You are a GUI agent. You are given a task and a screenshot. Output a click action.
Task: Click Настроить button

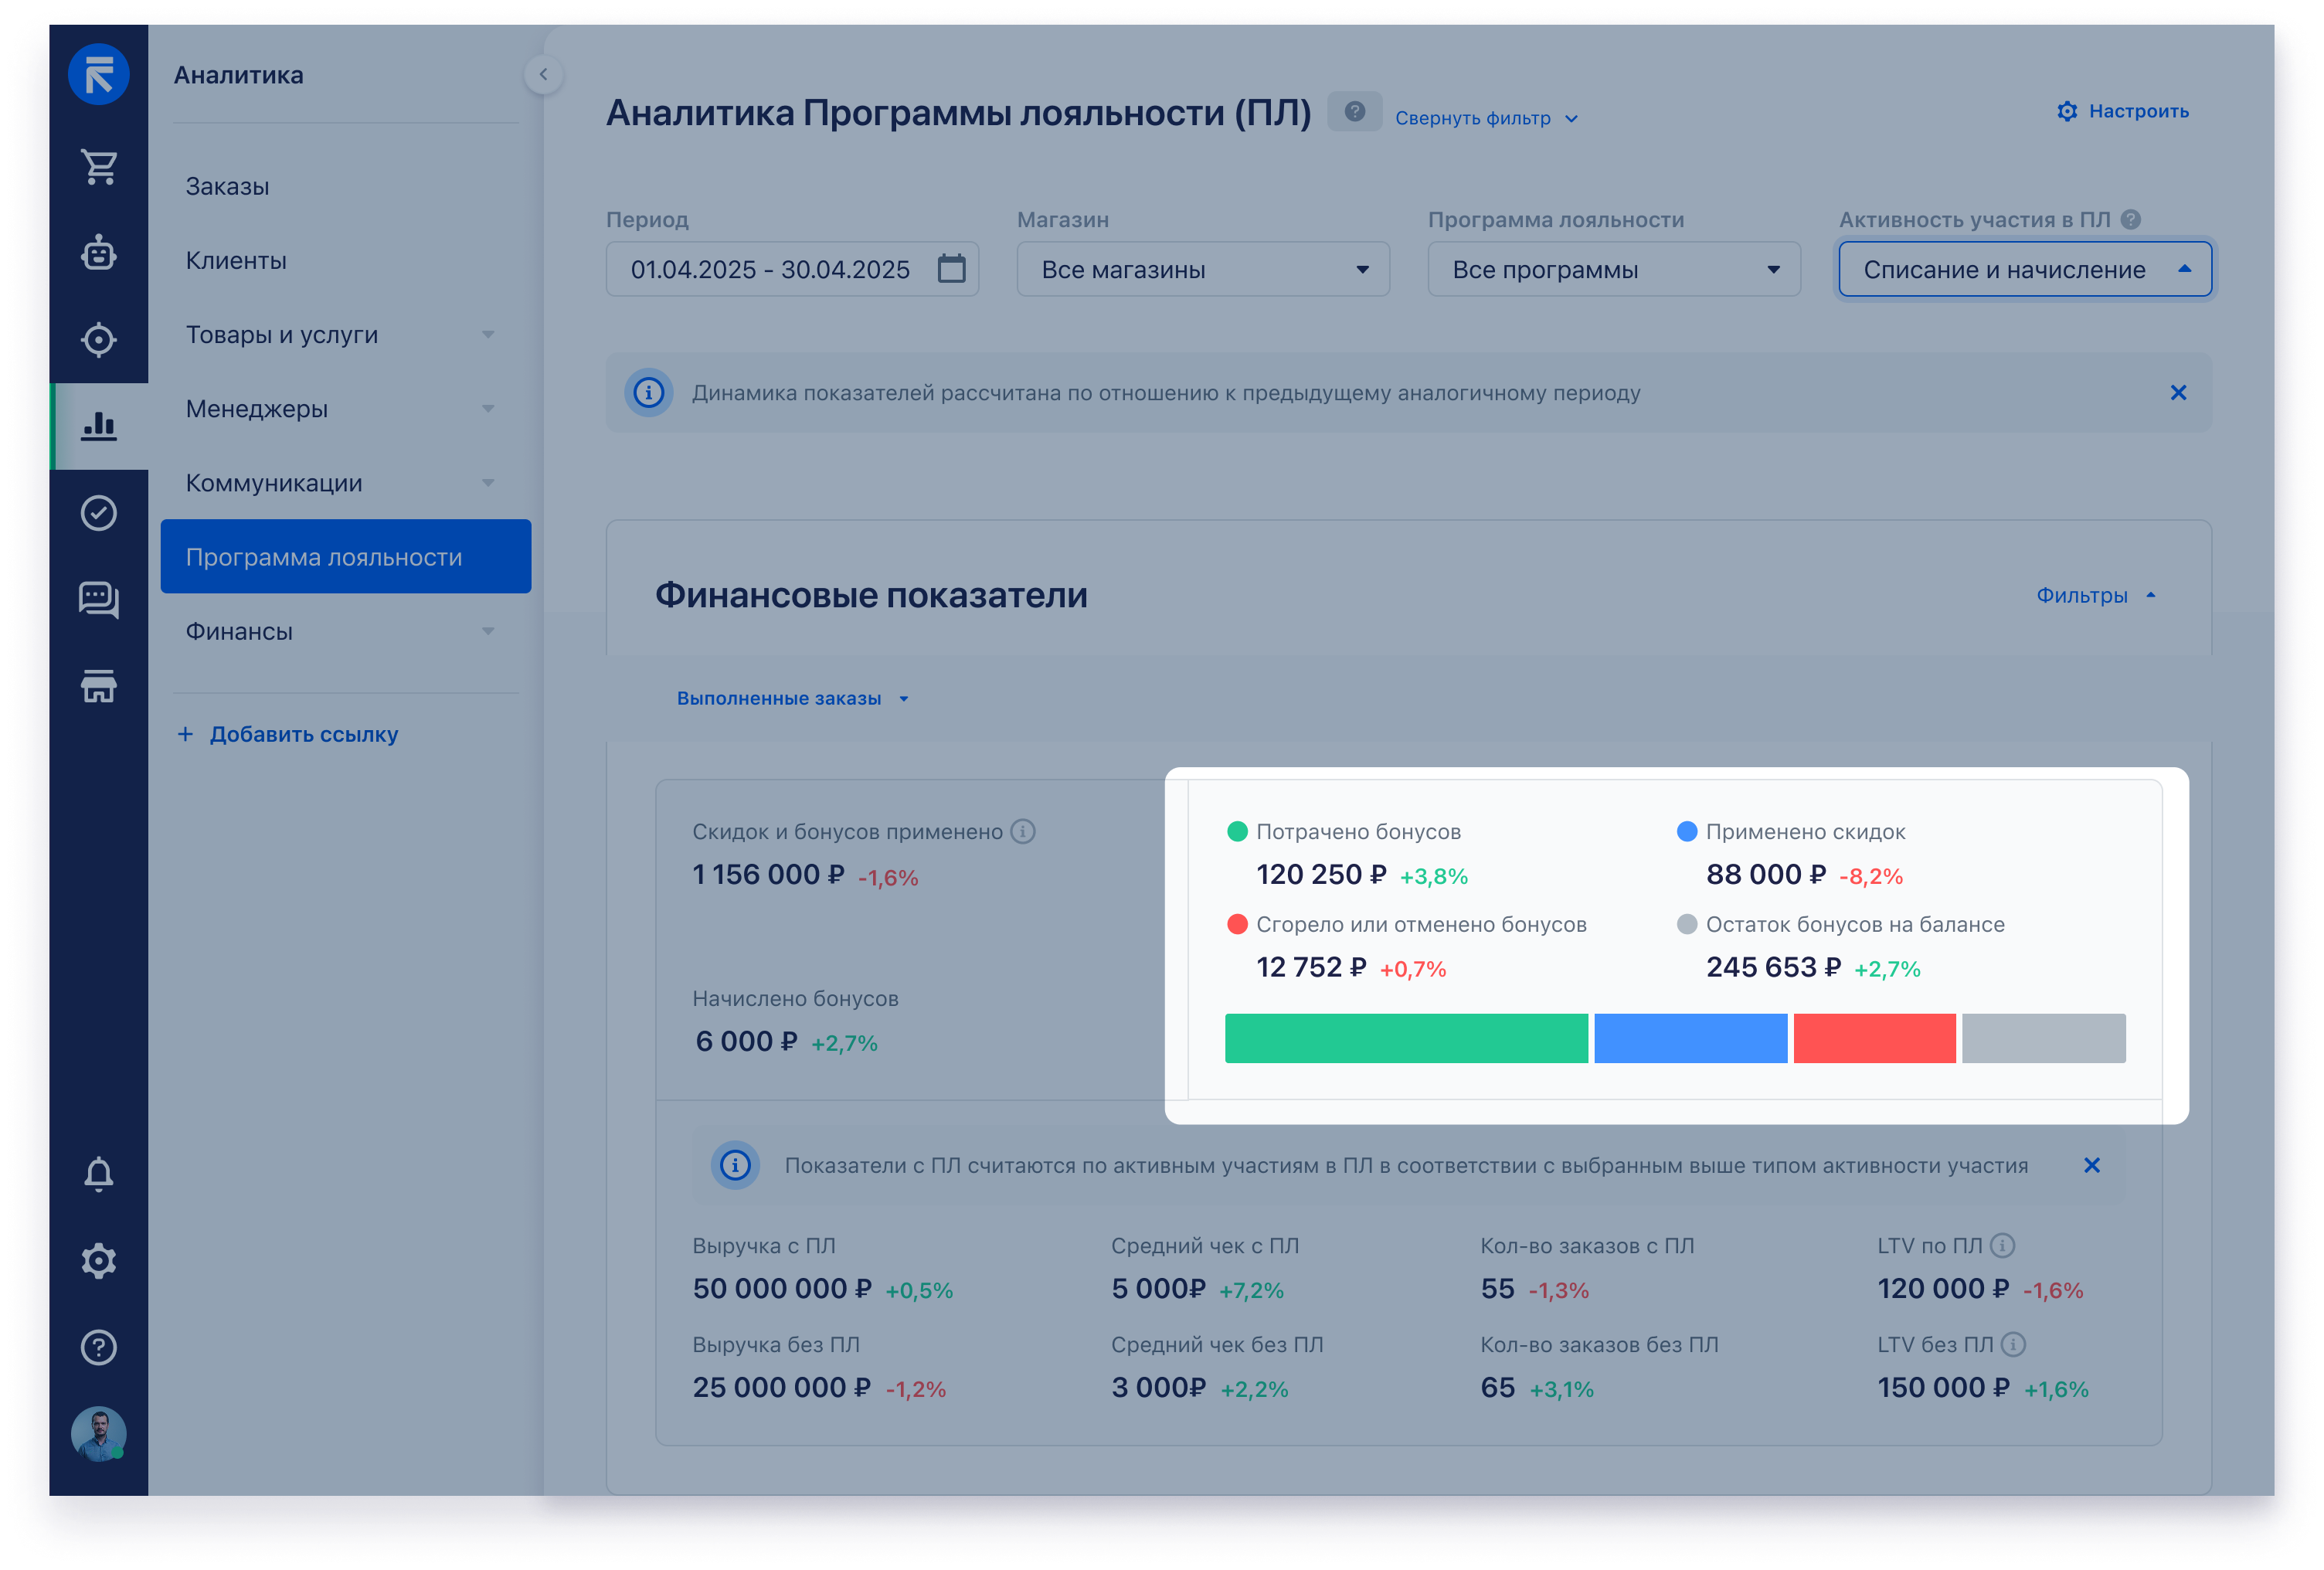point(2123,111)
